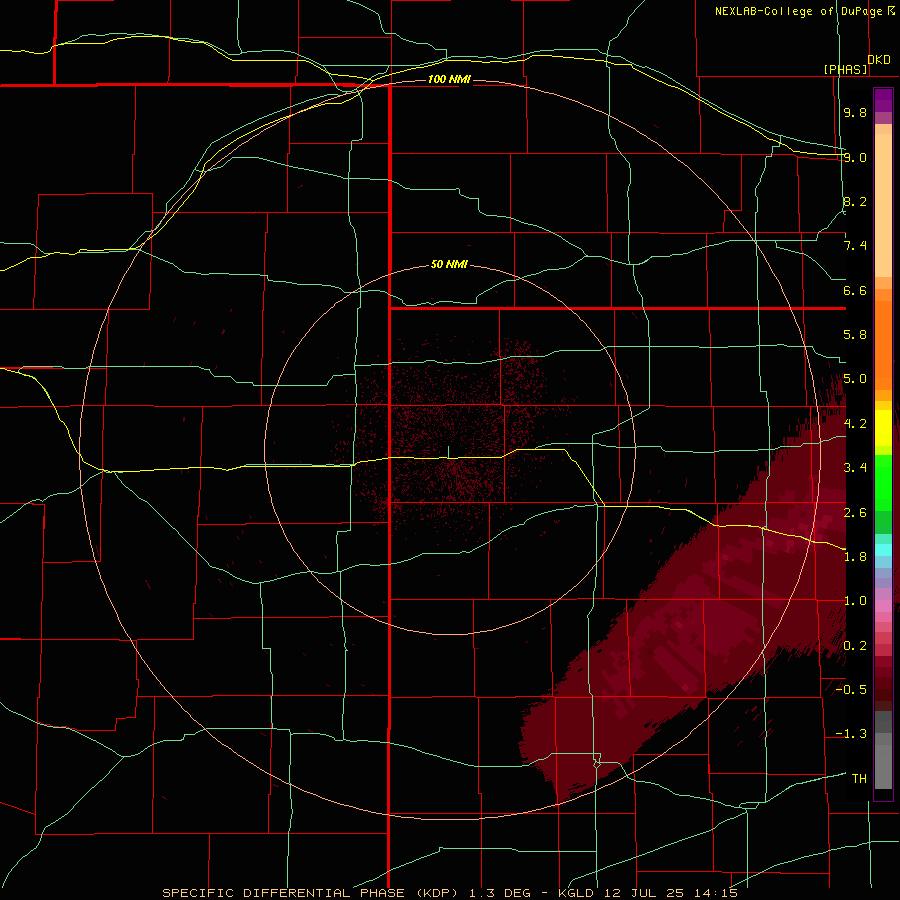This screenshot has width=900, height=900.
Task: Click the DKD label above the legend
Action: tap(879, 60)
